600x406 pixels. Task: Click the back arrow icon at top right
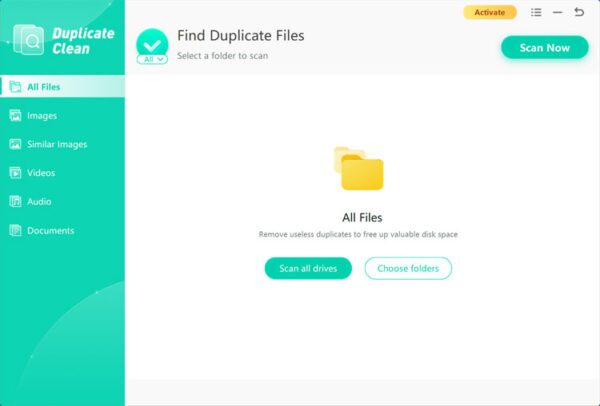(579, 12)
